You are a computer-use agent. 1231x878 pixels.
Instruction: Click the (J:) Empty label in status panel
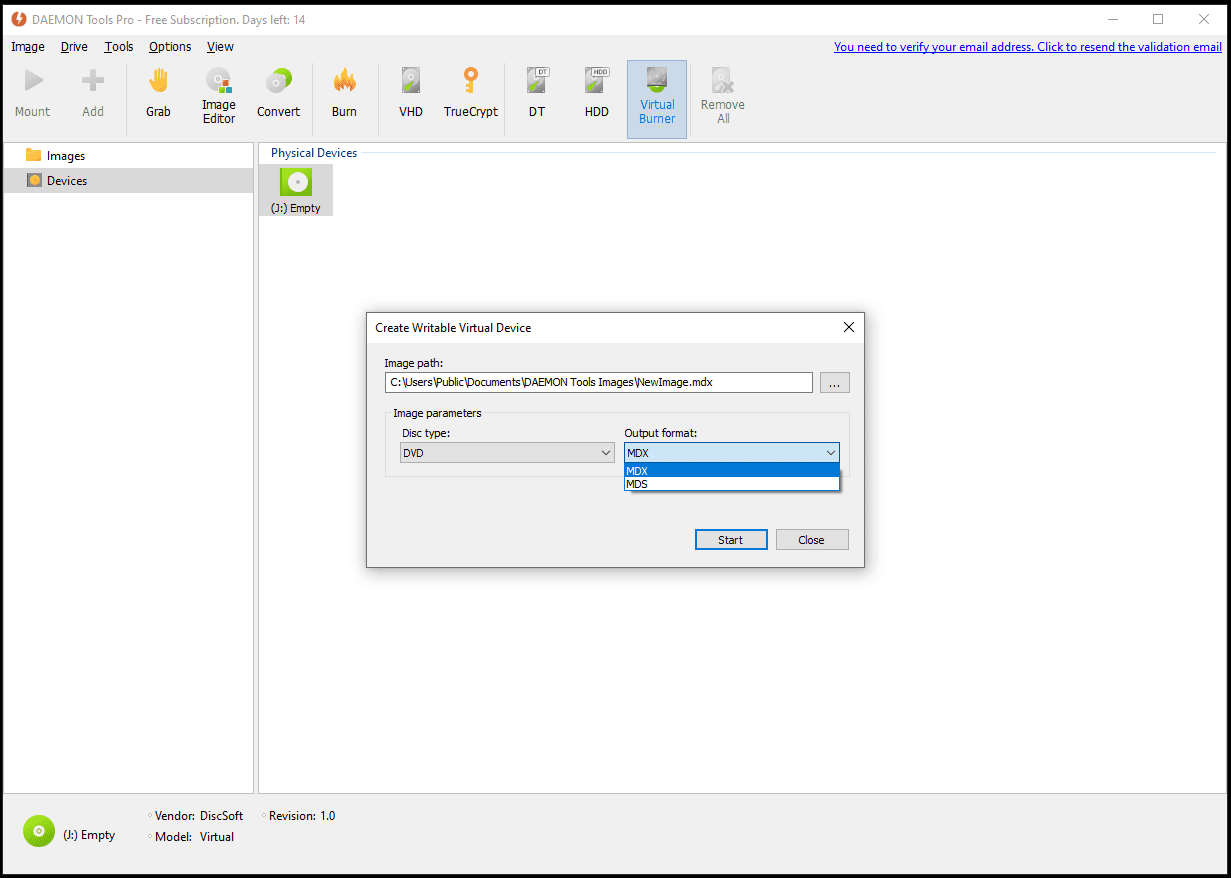coord(89,835)
